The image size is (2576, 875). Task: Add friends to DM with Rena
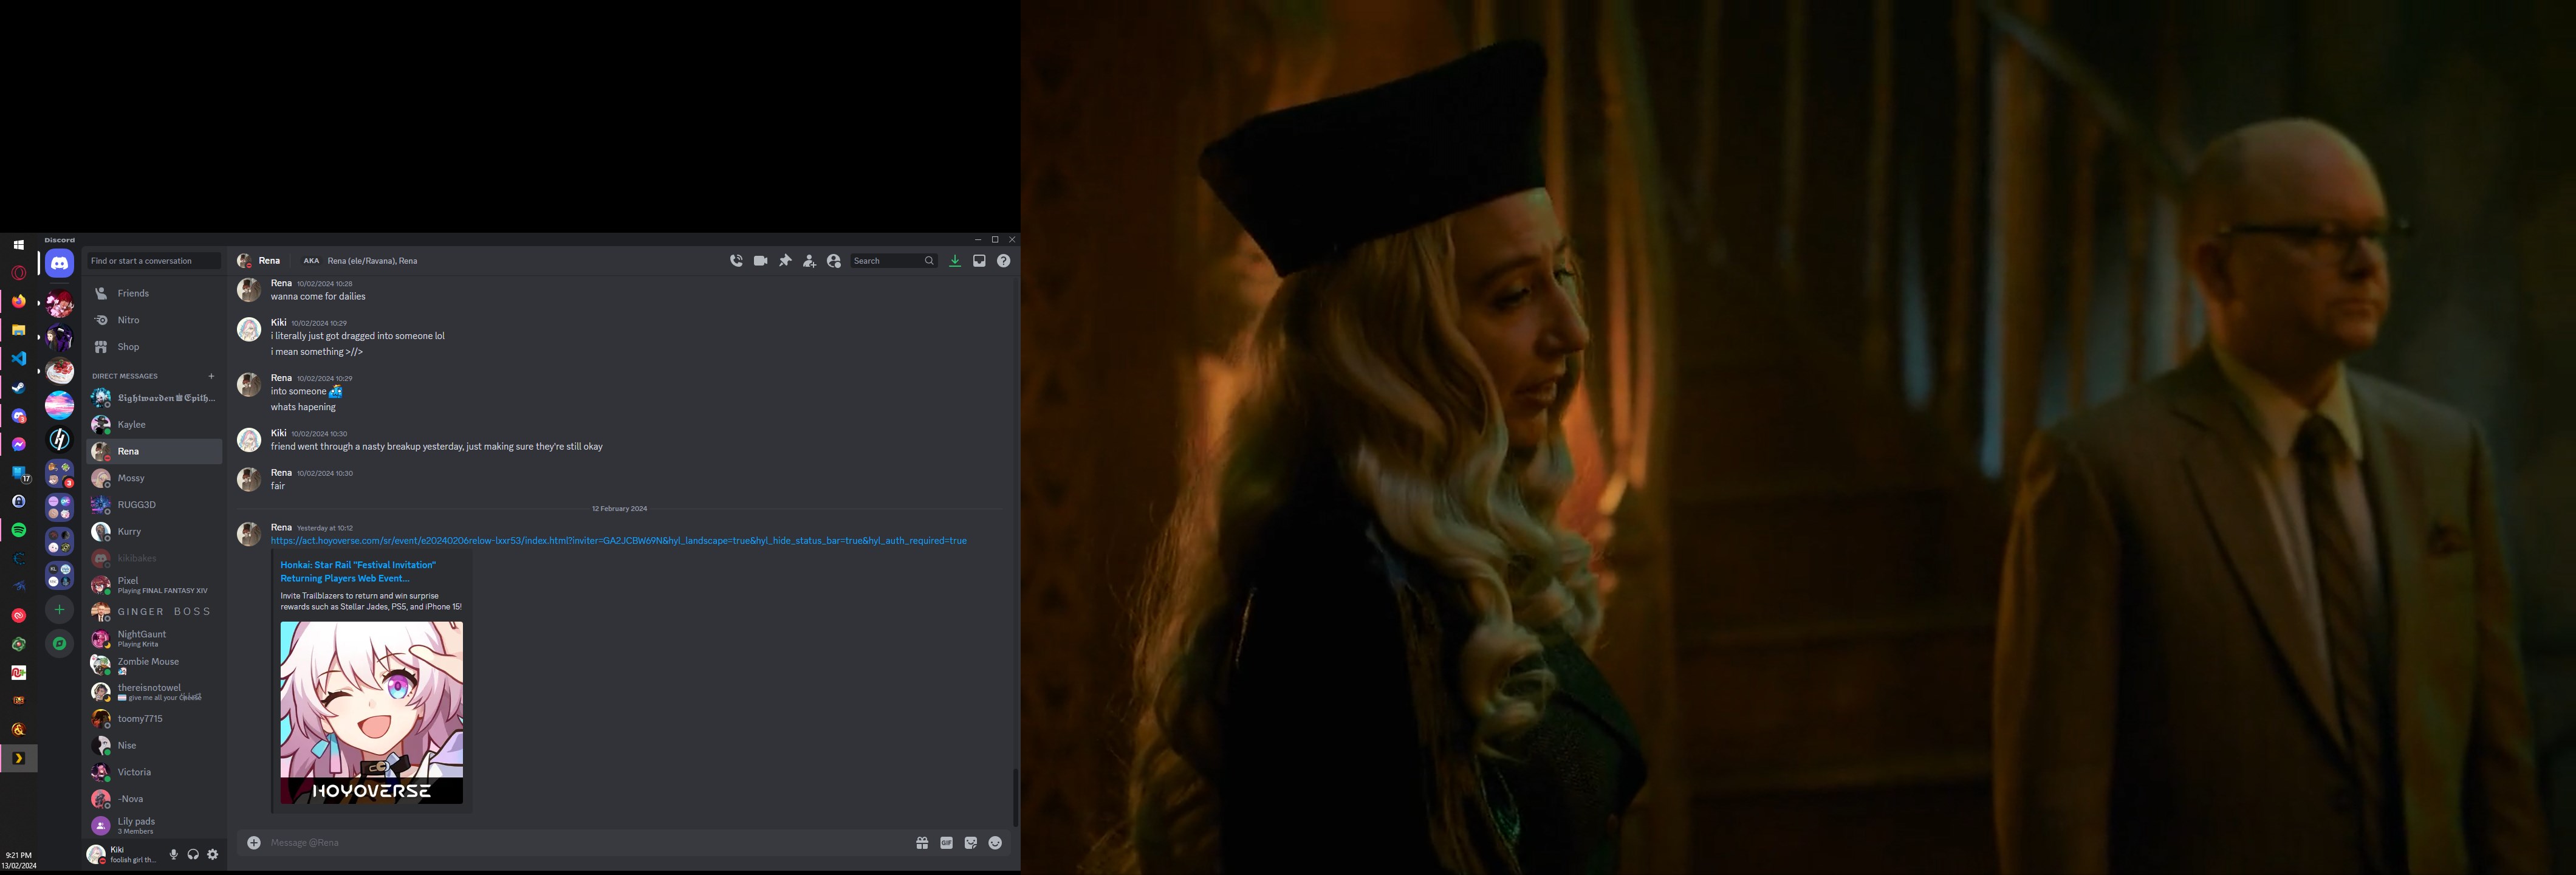click(x=809, y=261)
